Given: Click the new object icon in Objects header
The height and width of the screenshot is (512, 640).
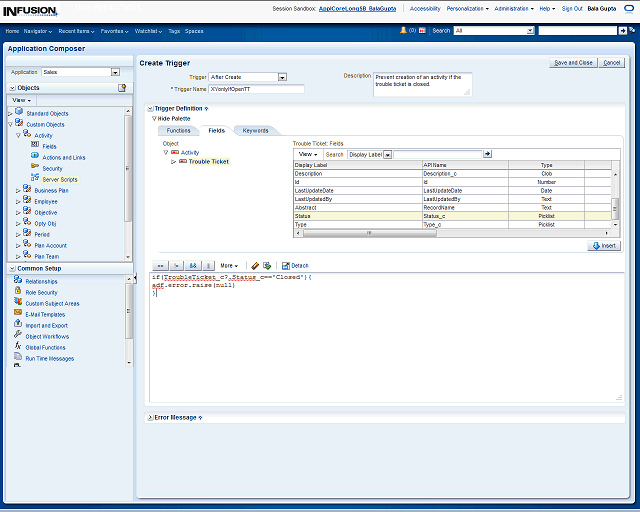Looking at the screenshot, I should tap(122, 88).
